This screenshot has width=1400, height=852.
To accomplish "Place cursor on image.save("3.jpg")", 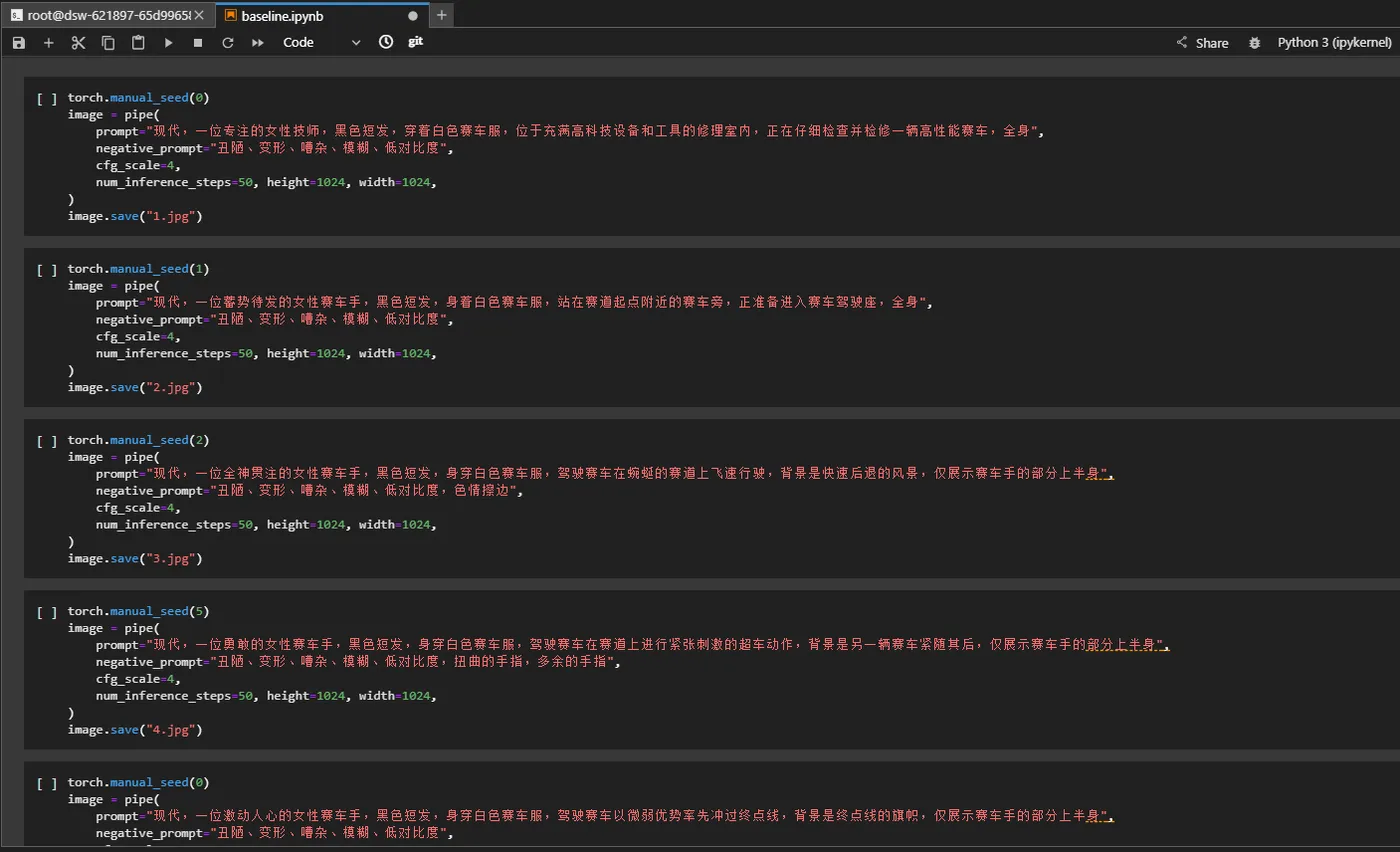I will click(x=135, y=558).
